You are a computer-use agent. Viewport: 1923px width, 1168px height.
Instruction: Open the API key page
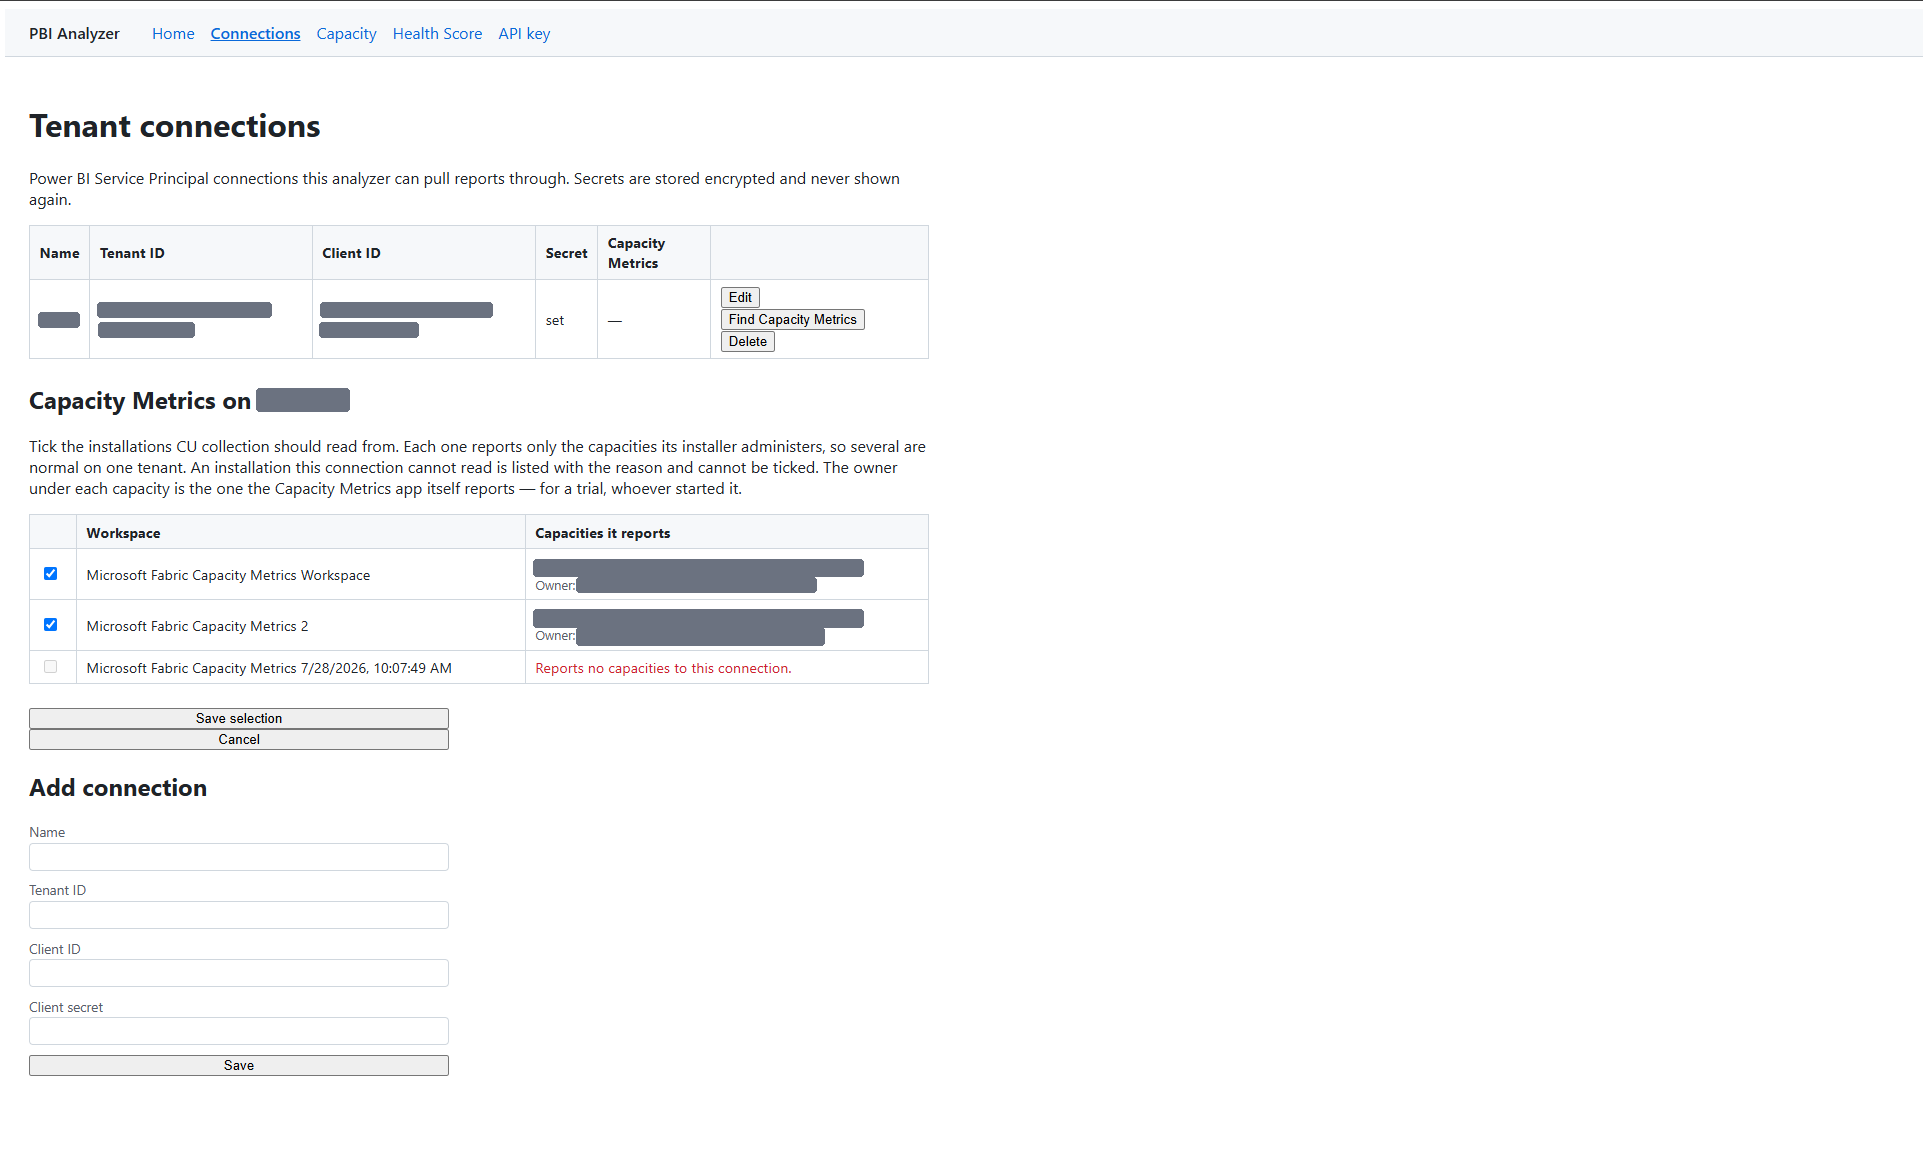[x=524, y=34]
